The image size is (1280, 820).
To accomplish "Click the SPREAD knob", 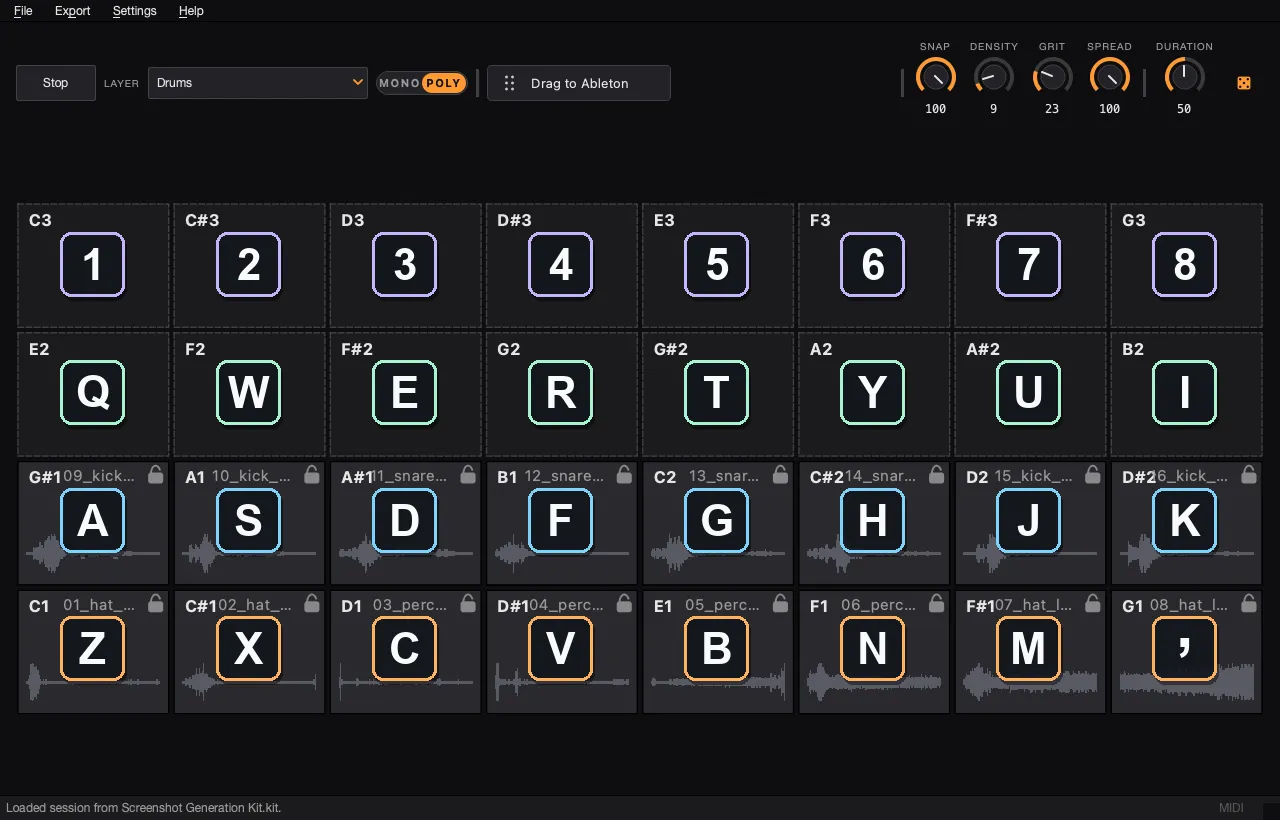I will [1110, 77].
